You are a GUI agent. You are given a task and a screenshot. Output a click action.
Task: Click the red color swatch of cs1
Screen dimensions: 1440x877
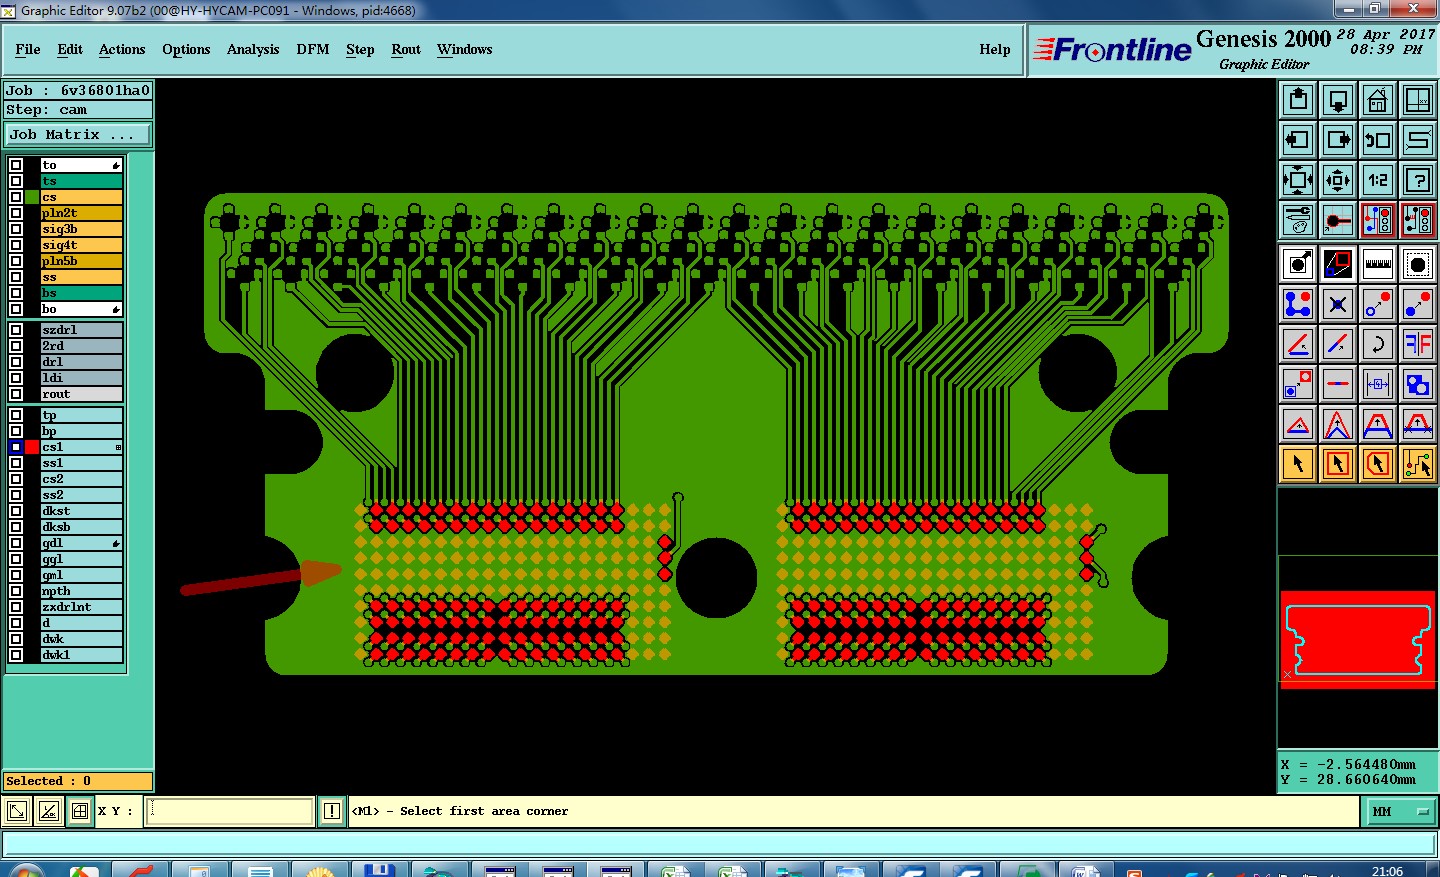(32, 447)
